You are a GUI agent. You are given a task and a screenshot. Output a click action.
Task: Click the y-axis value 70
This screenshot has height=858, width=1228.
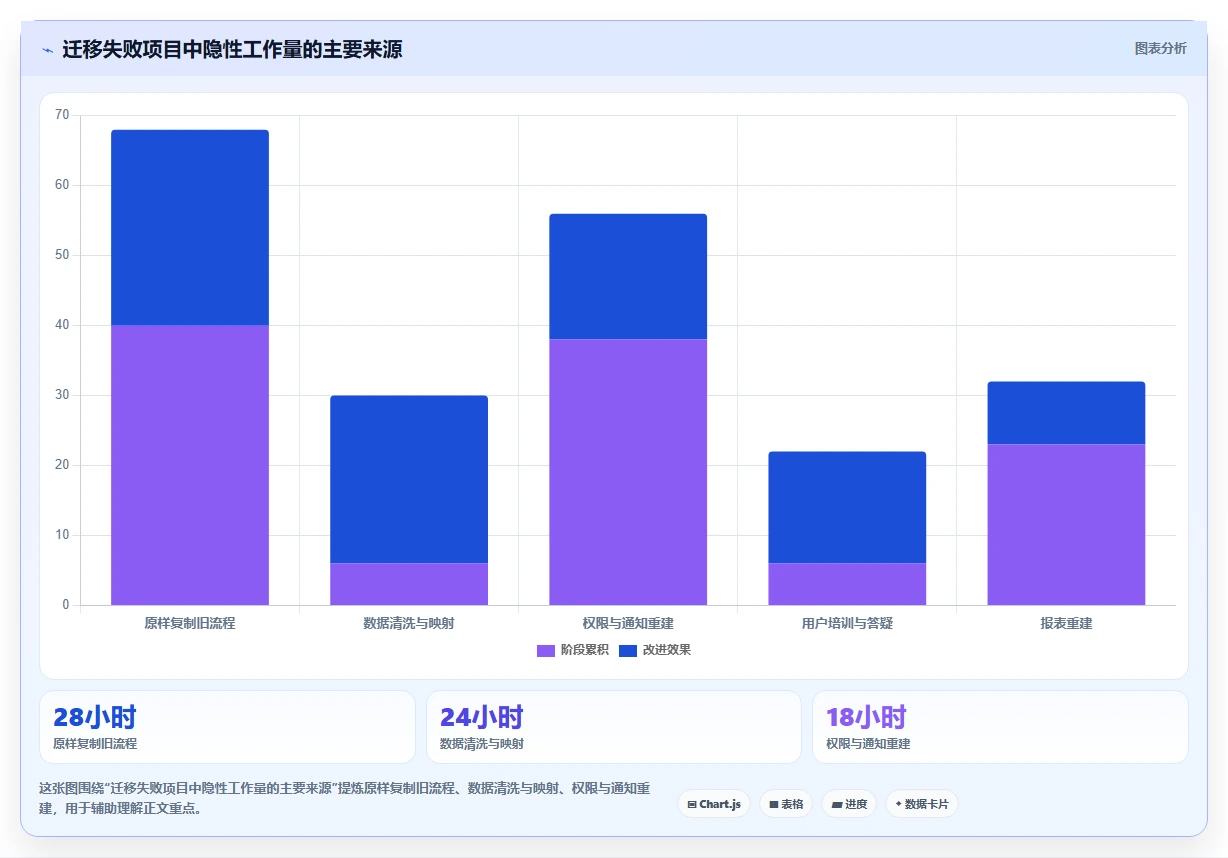click(x=62, y=115)
